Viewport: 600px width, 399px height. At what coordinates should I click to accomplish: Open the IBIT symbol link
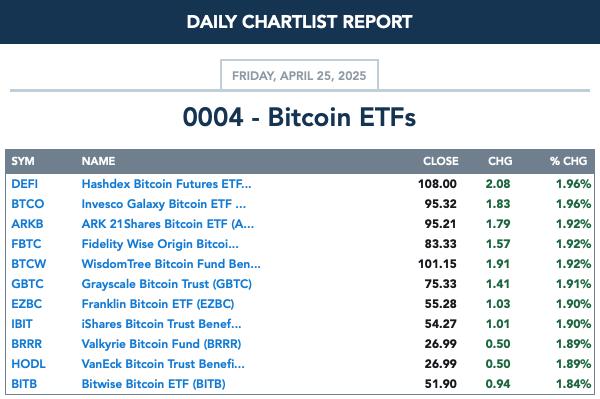point(22,324)
